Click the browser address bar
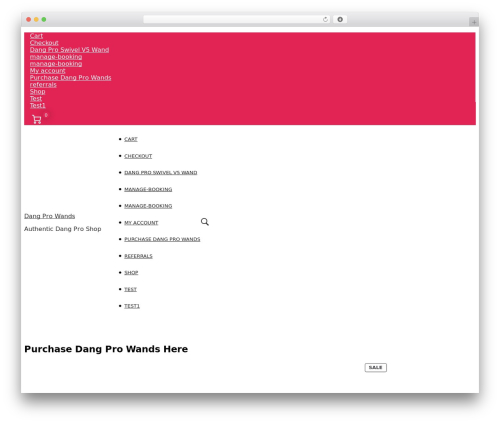The width and height of the screenshot is (500, 423). point(236,20)
